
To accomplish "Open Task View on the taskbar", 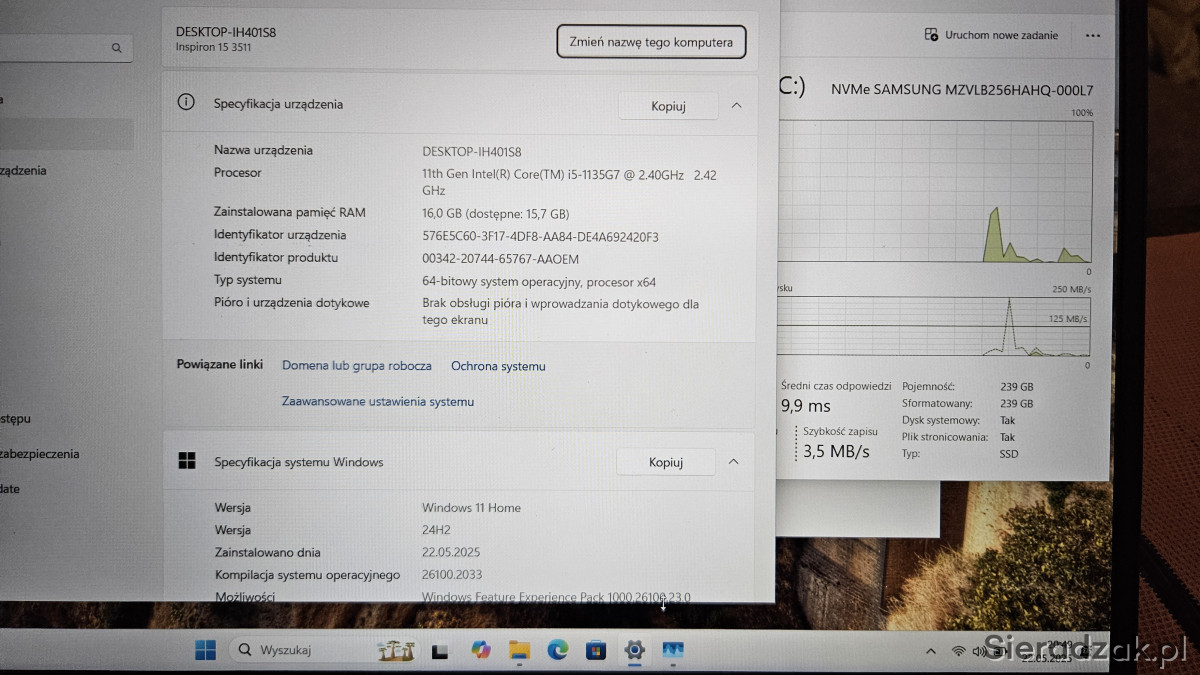I will [x=438, y=651].
